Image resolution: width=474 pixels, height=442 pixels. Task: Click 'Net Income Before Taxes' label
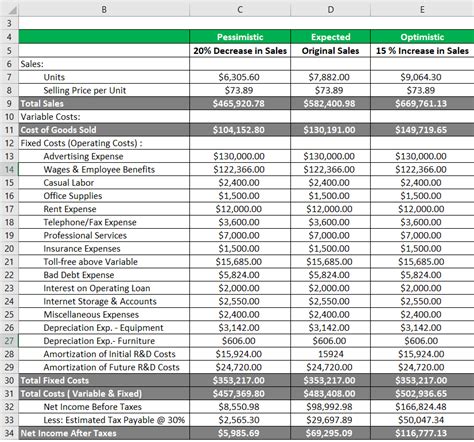point(92,407)
